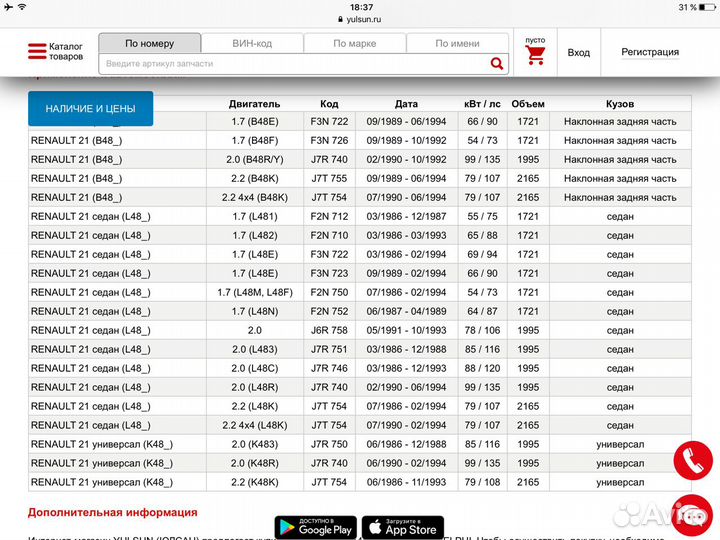Click the НАЛИЧИЕ И ЦЕНЫ button
Viewport: 720px width, 540px height.
91,108
